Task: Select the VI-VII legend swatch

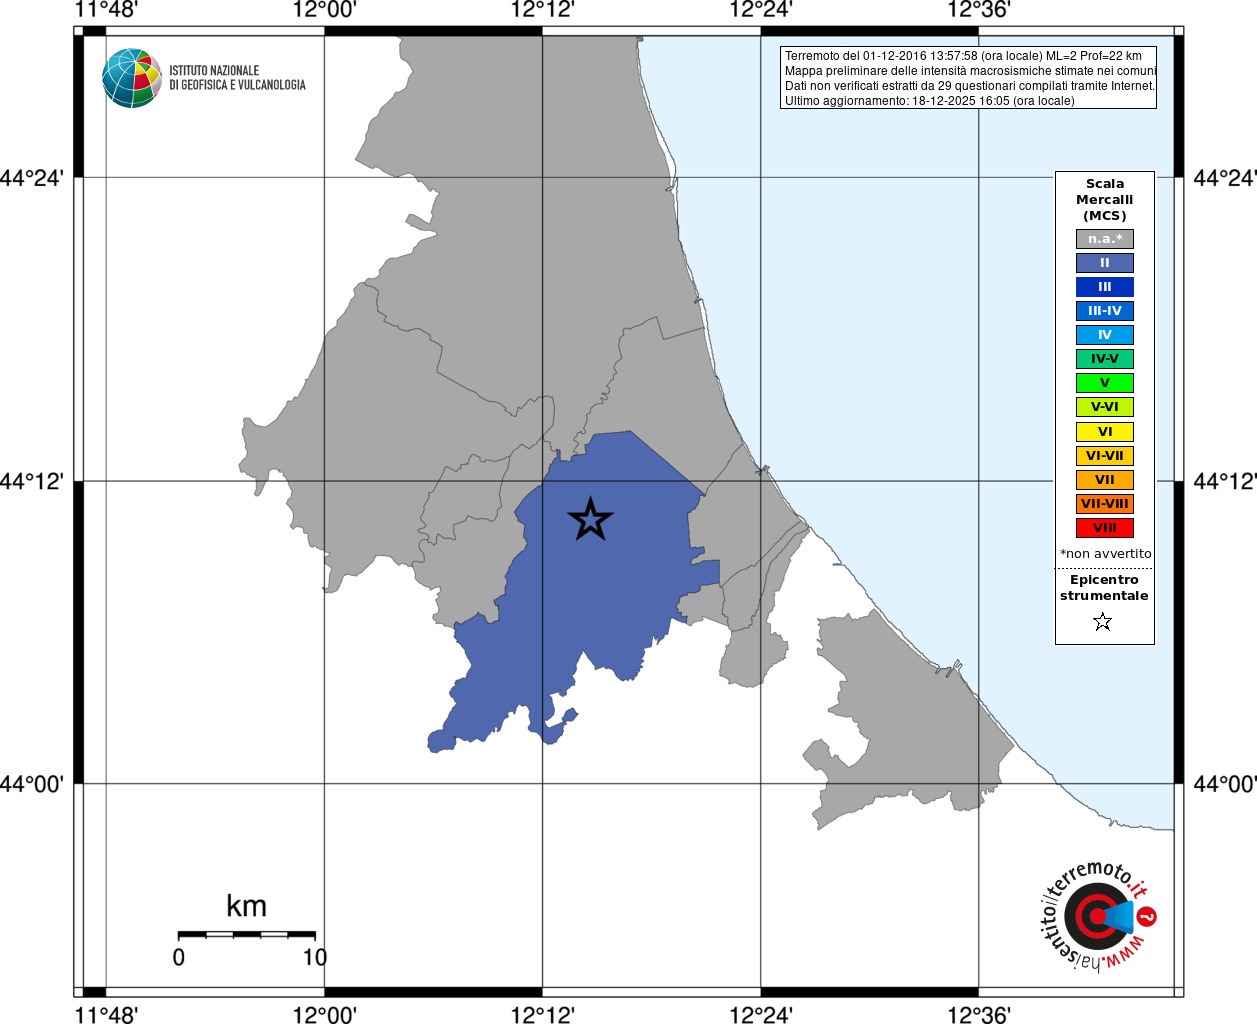Action: tap(1105, 456)
